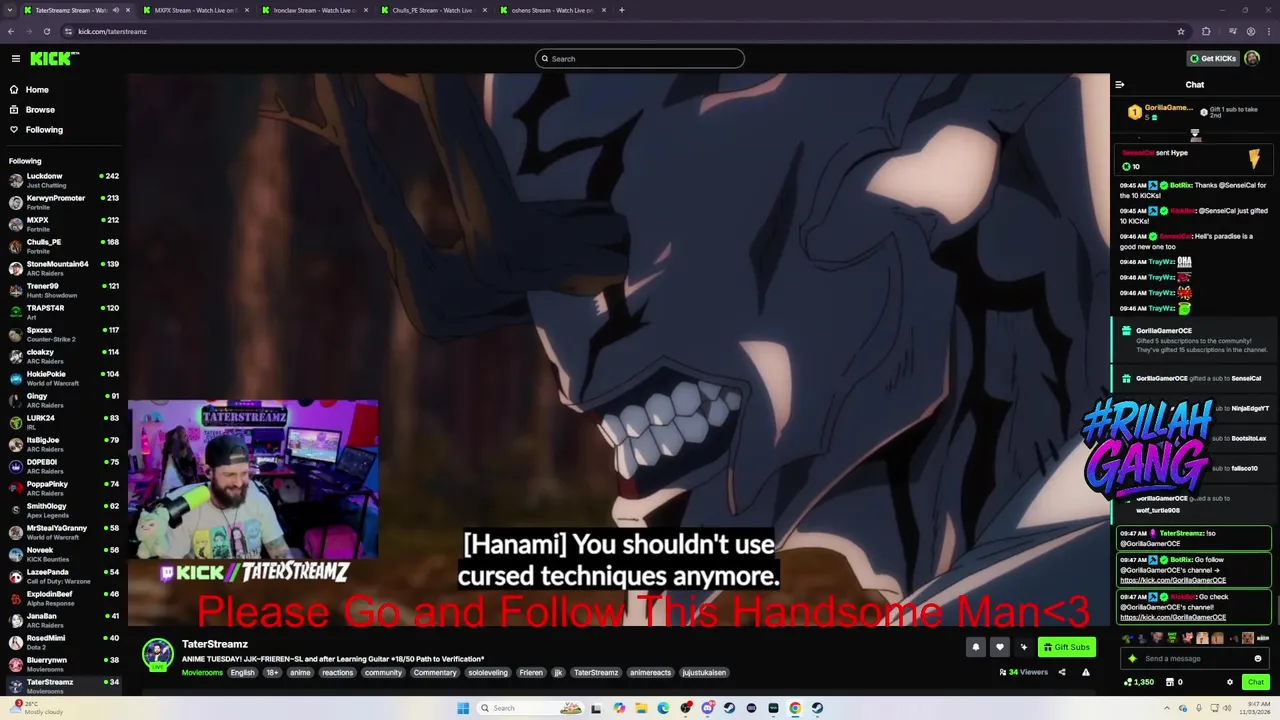
Task: Click the Send a message input
Action: pos(1195,658)
